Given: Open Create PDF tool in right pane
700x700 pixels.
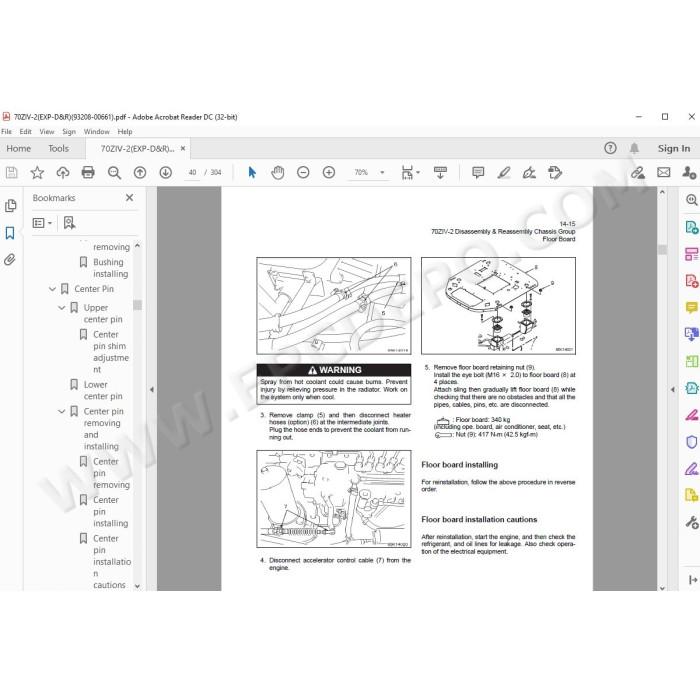Looking at the screenshot, I should 692,281.
